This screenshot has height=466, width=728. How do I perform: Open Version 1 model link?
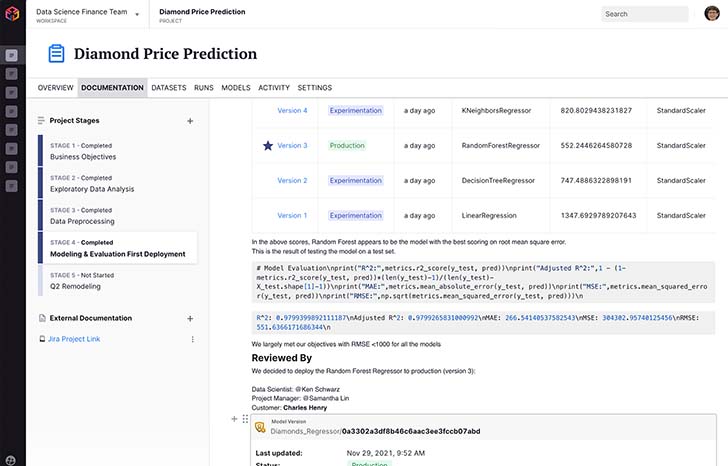pyautogui.click(x=292, y=215)
